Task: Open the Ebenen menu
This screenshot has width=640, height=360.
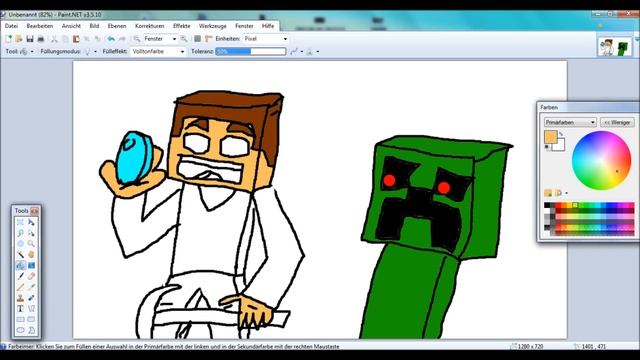Action: [x=117, y=26]
